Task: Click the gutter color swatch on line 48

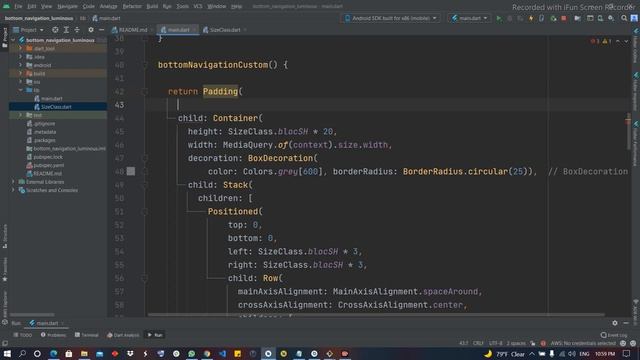Action: [x=131, y=171]
